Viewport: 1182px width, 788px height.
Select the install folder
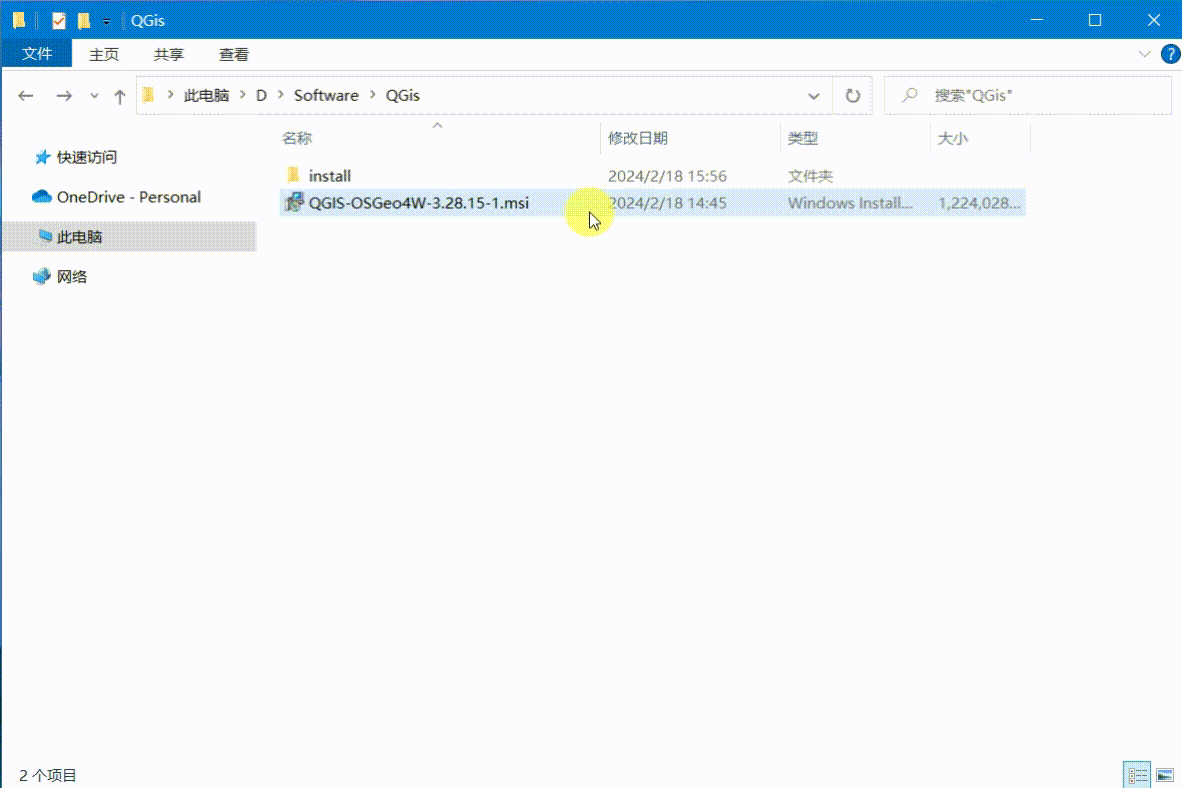click(329, 176)
